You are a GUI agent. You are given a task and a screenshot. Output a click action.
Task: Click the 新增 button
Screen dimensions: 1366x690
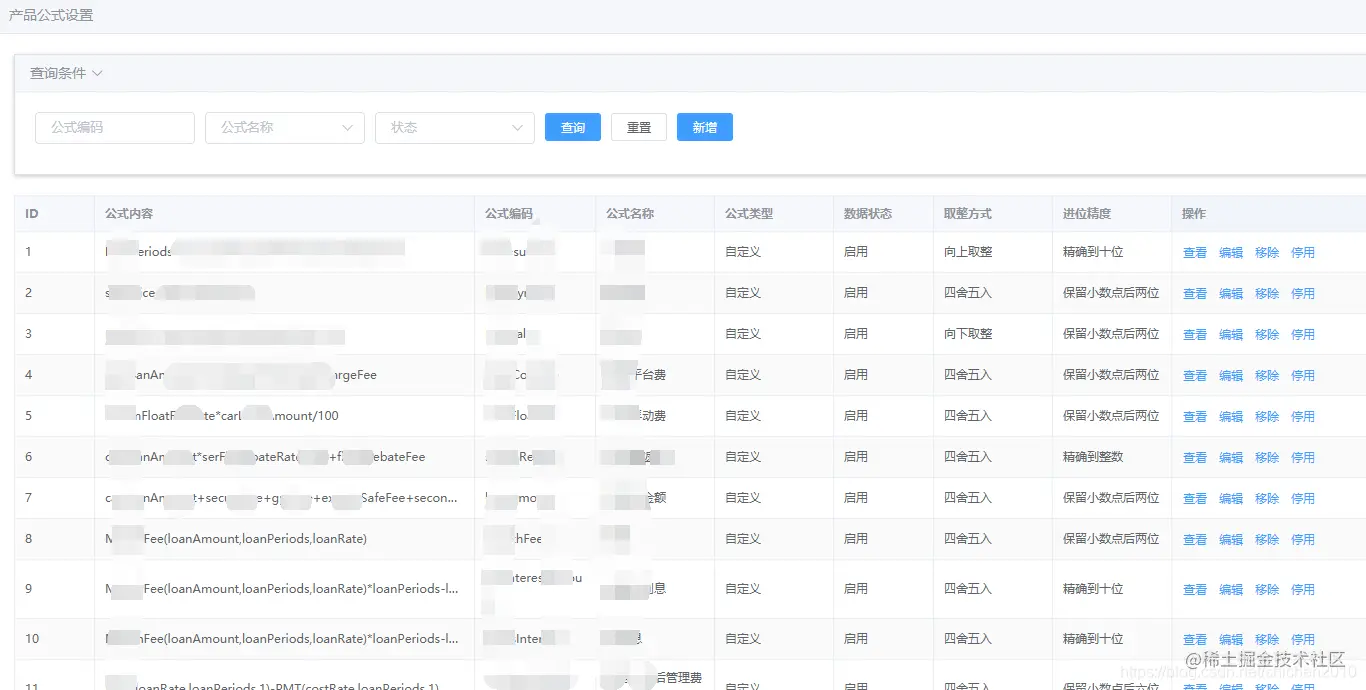coord(705,127)
